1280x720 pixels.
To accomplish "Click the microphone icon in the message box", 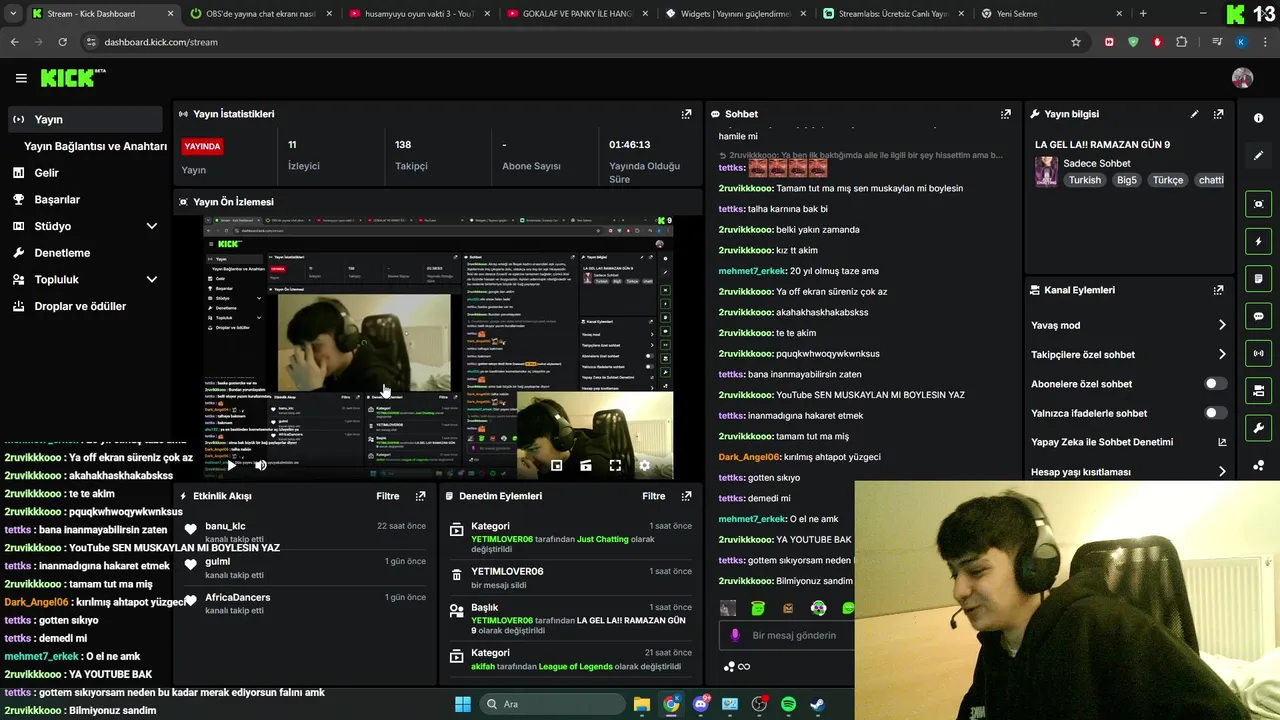I will tap(735, 635).
